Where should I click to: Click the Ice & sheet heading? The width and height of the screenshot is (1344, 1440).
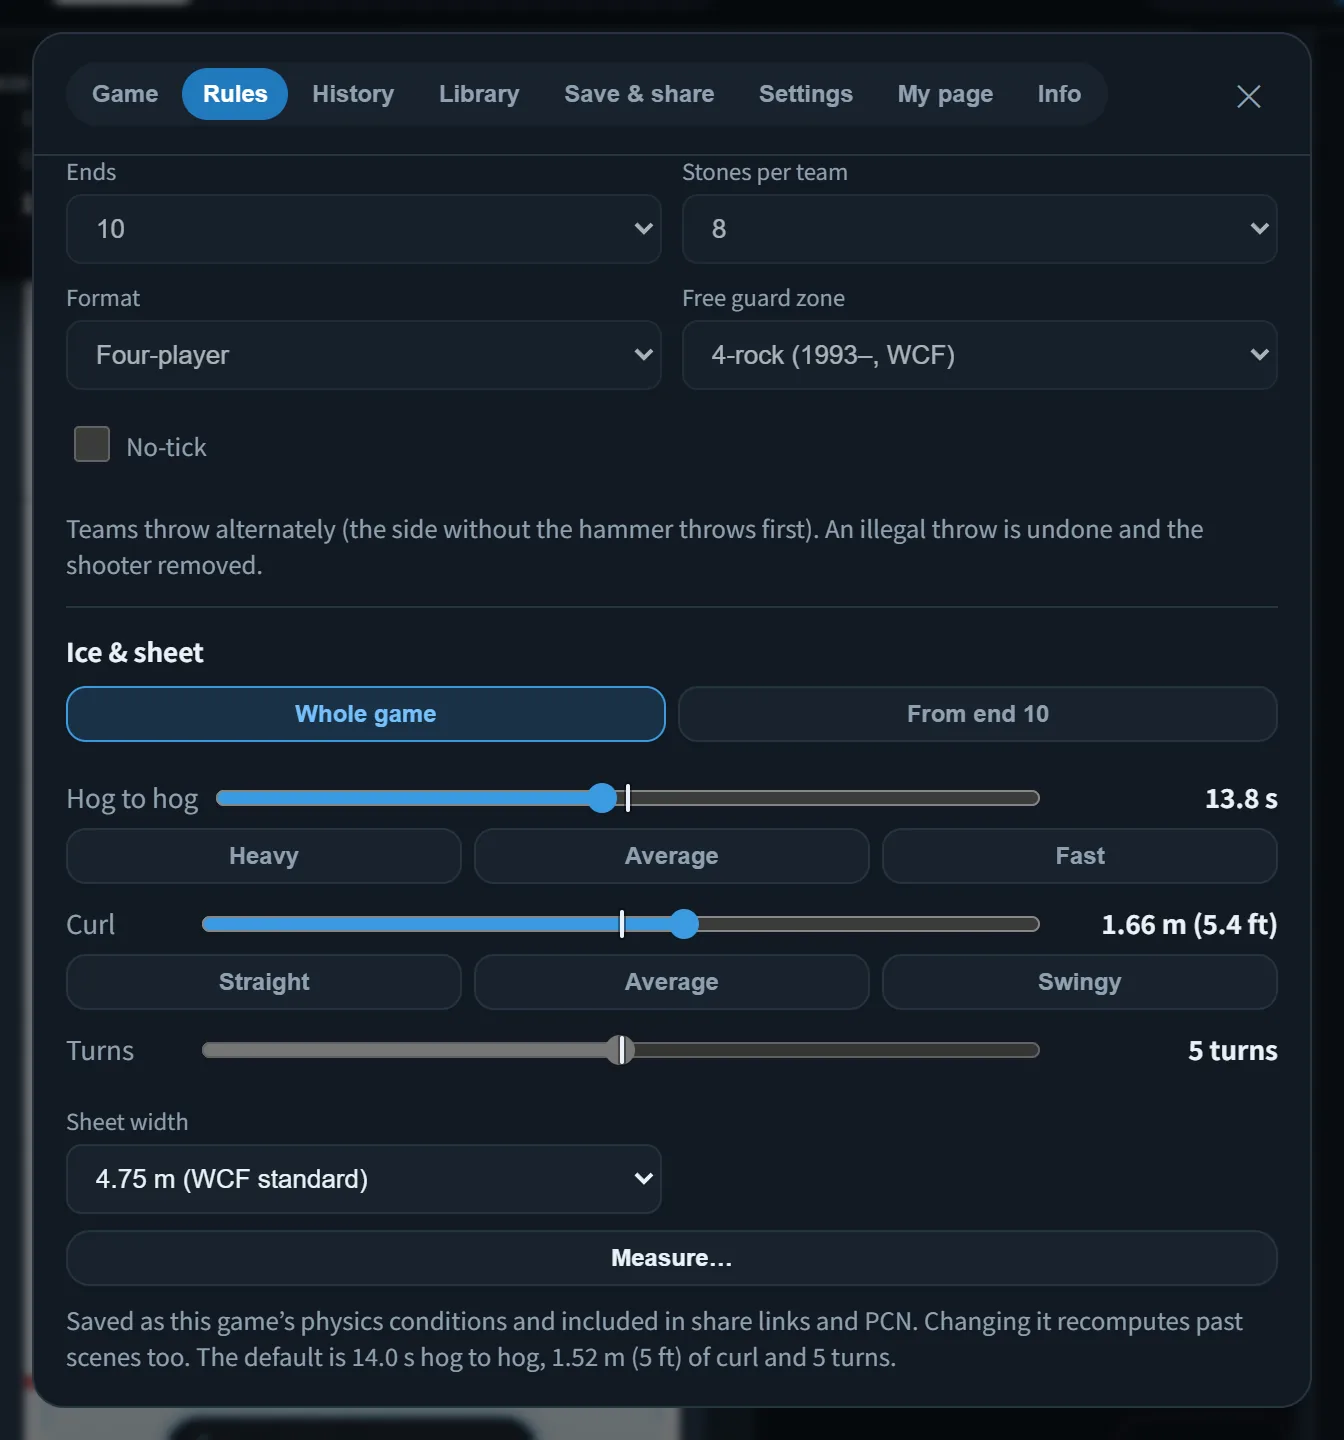(x=135, y=653)
